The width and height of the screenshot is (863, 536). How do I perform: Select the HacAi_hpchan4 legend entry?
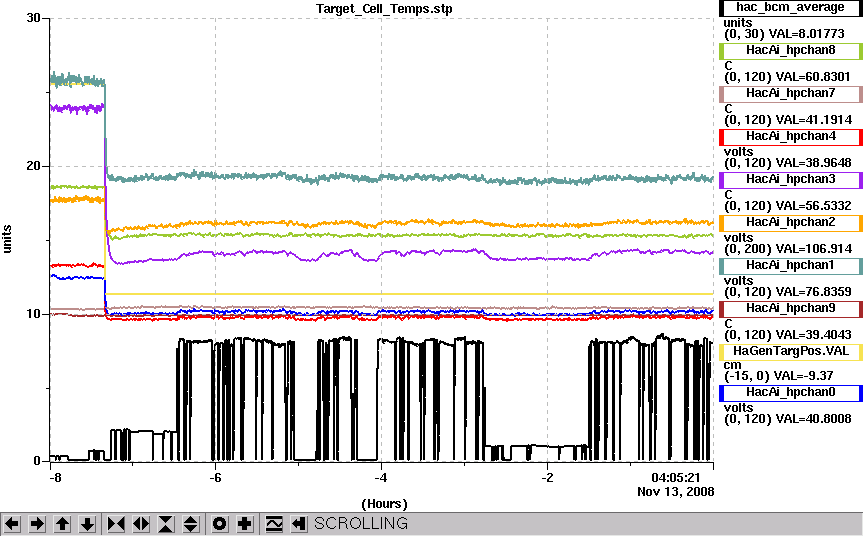[790, 136]
